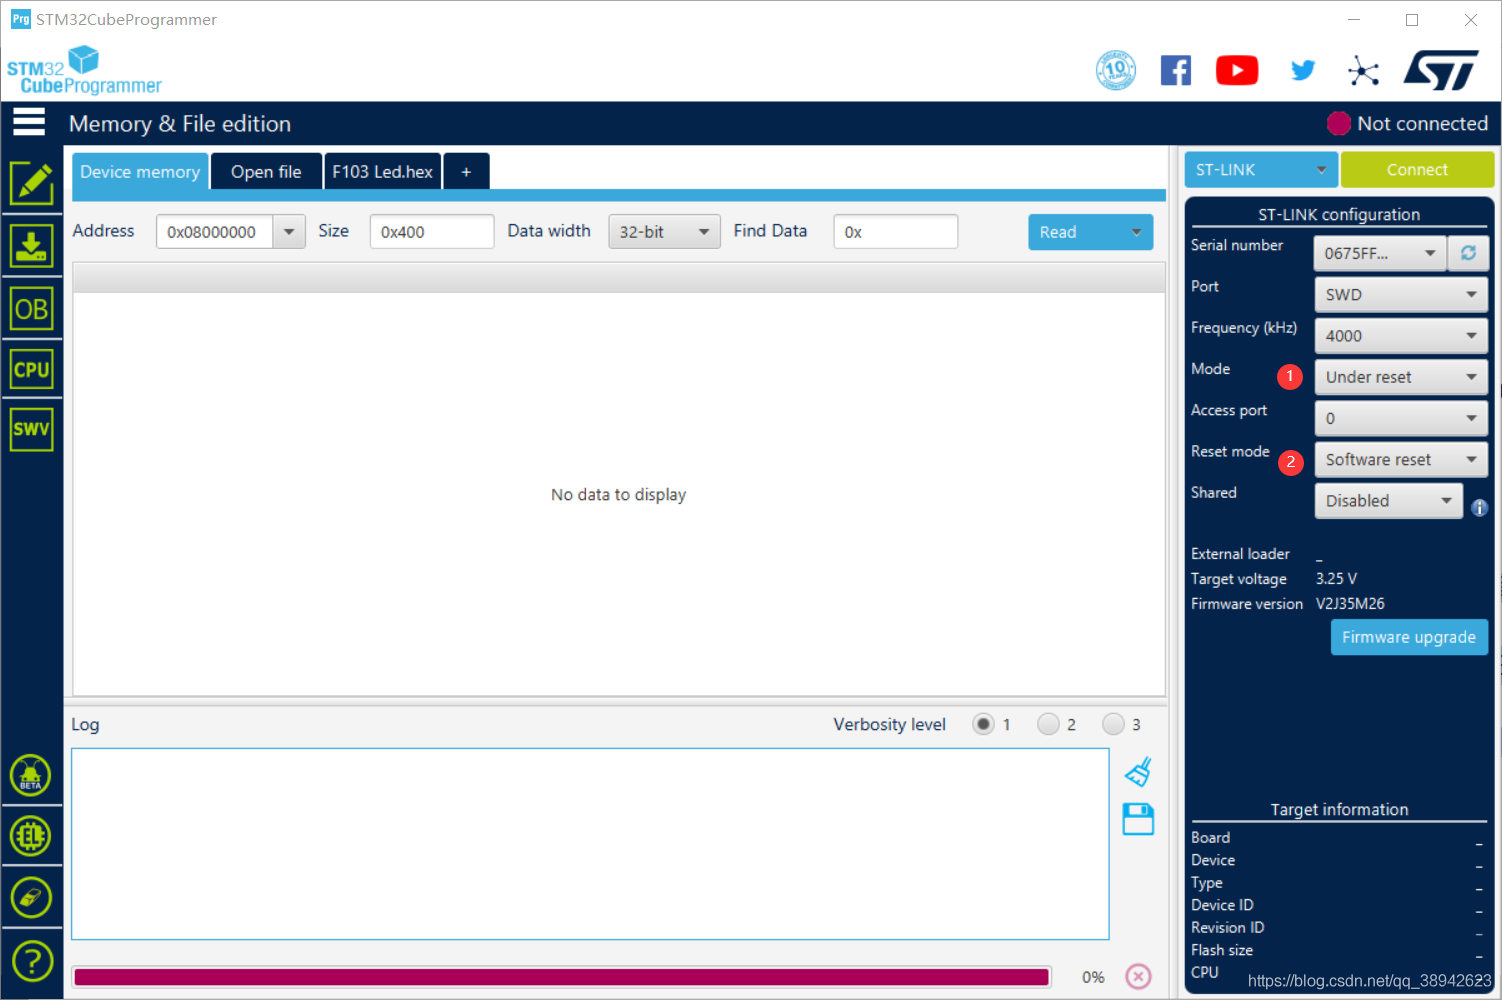This screenshot has width=1502, height=1000.
Task: Clear the log with the broom icon
Action: click(x=1138, y=772)
